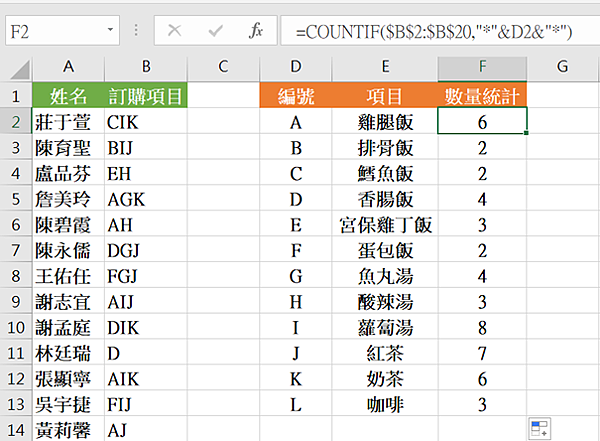Click the Insert Function fx icon
Screen dimensions: 600x441
256,31
